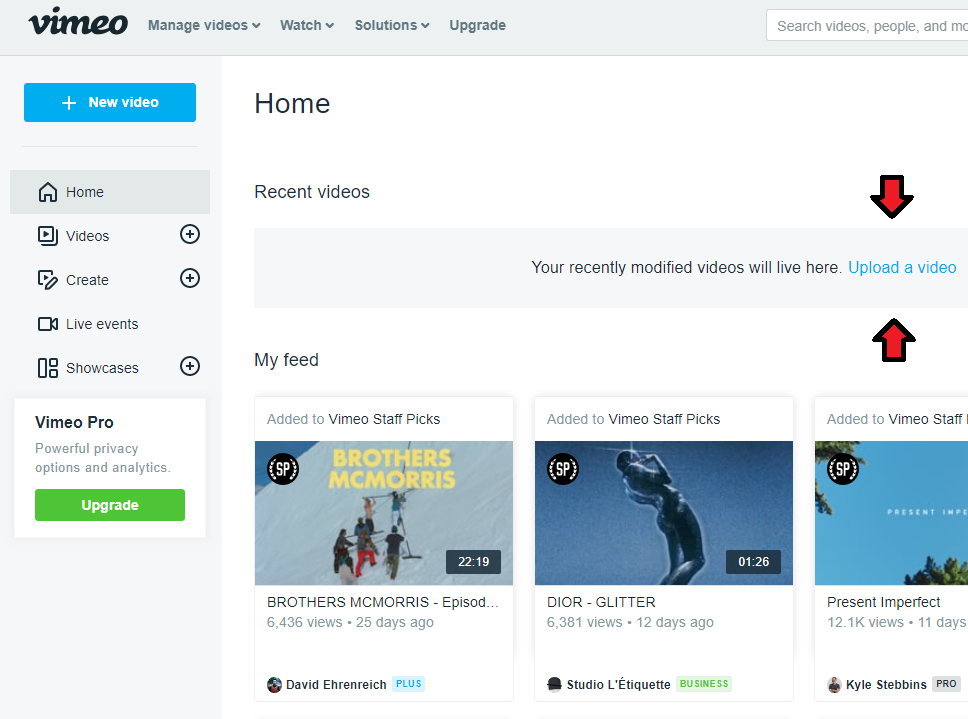Click Staff Pick badge on DIOR GLITTER thumbnail

click(x=563, y=469)
